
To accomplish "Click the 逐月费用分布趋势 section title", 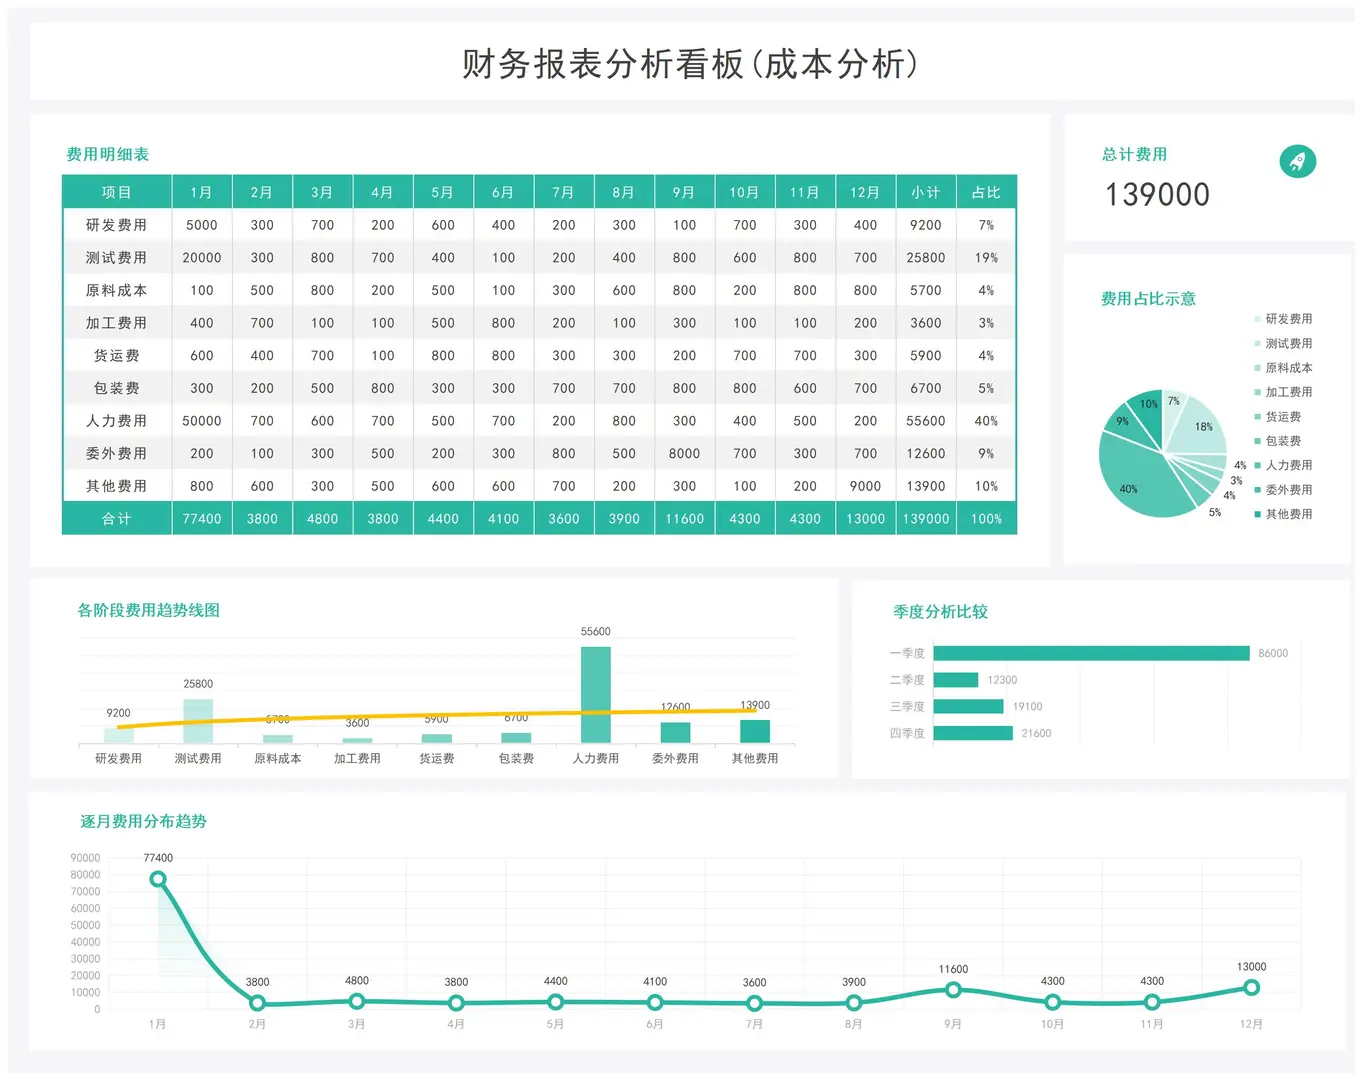I will 144,821.
